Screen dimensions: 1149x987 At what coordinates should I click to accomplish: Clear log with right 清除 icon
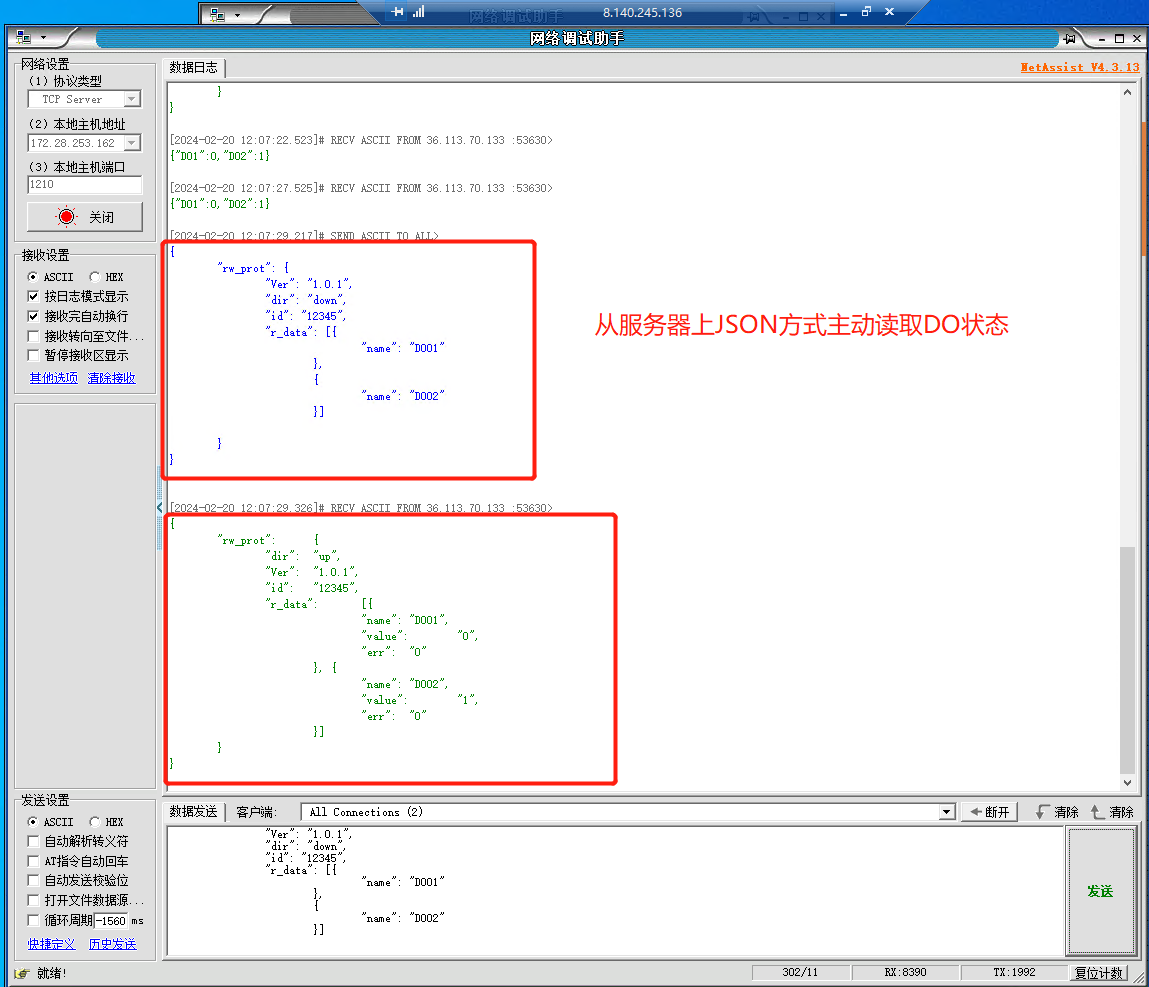1100,812
